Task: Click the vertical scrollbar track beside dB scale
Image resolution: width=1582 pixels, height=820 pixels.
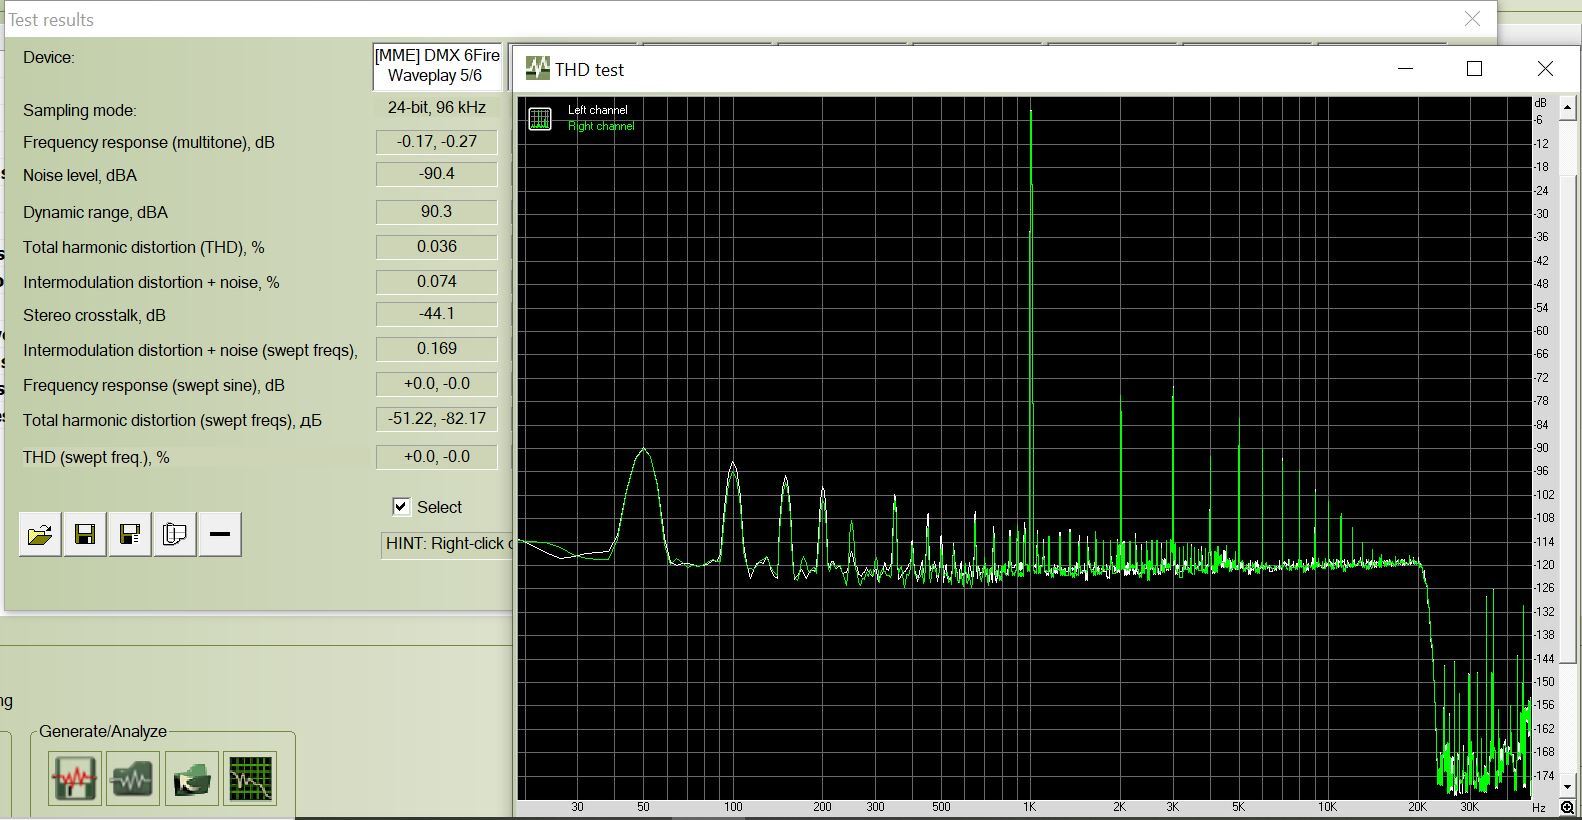Action: tap(1568, 446)
